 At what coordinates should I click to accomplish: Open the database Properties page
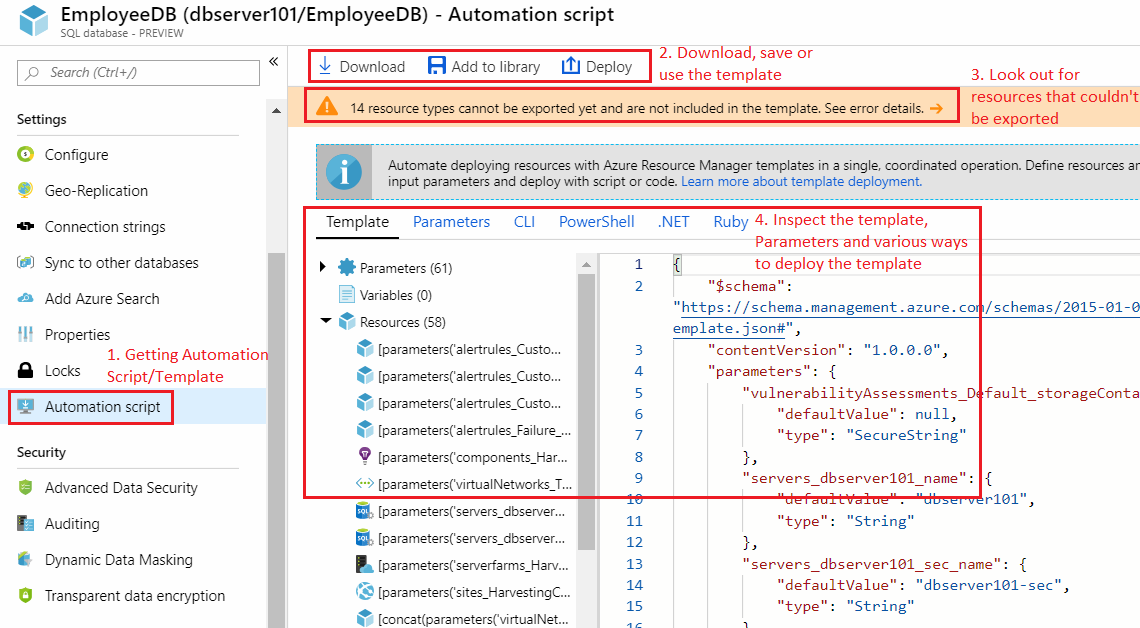77,334
